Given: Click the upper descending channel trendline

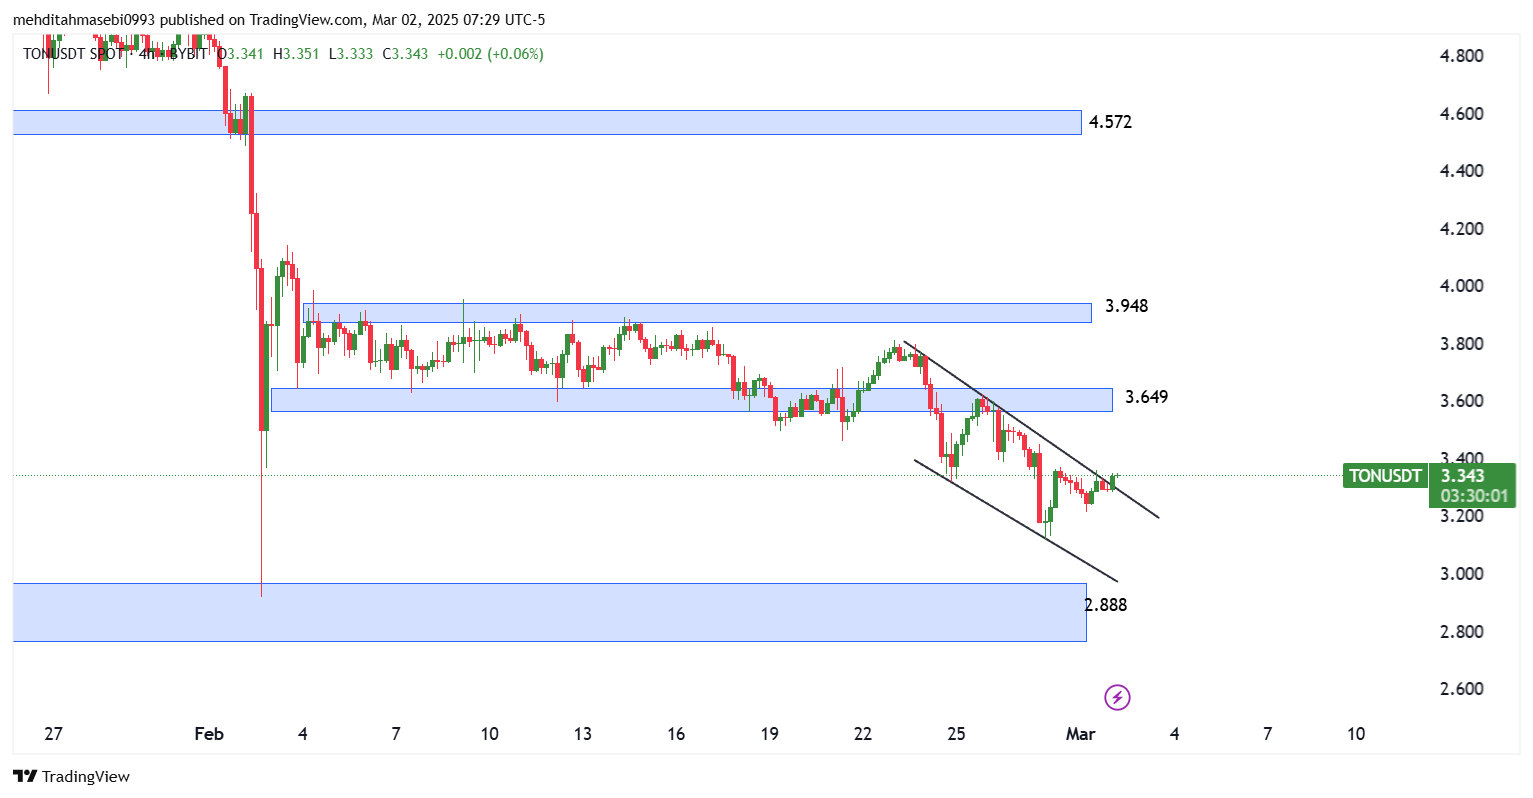Looking at the screenshot, I should 1031,430.
